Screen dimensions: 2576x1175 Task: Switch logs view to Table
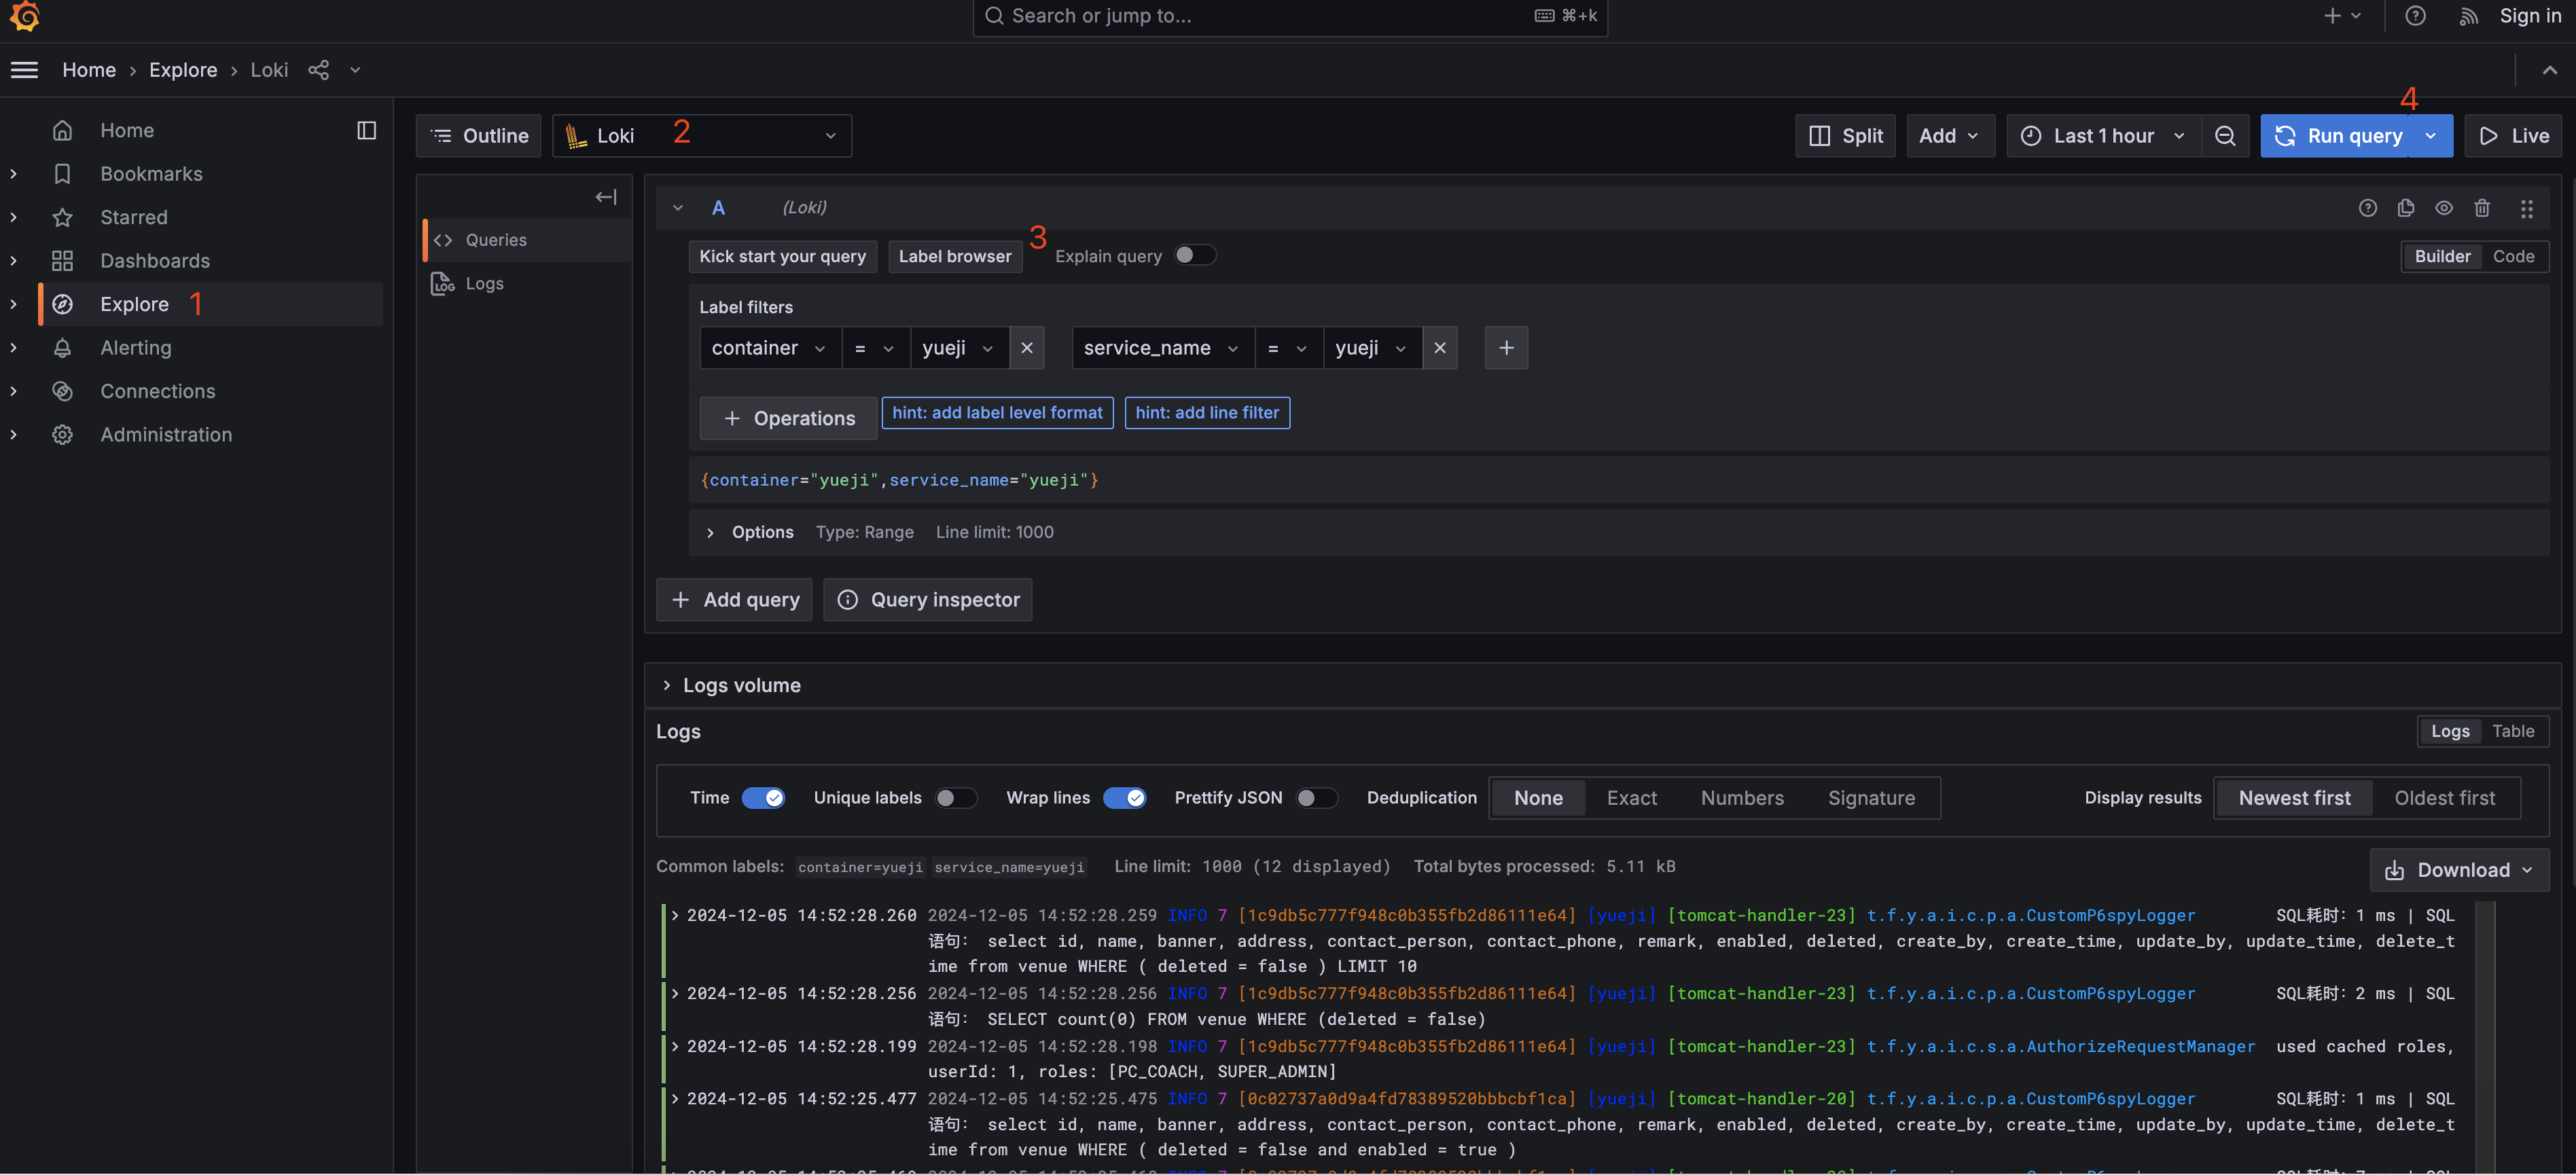2512,731
